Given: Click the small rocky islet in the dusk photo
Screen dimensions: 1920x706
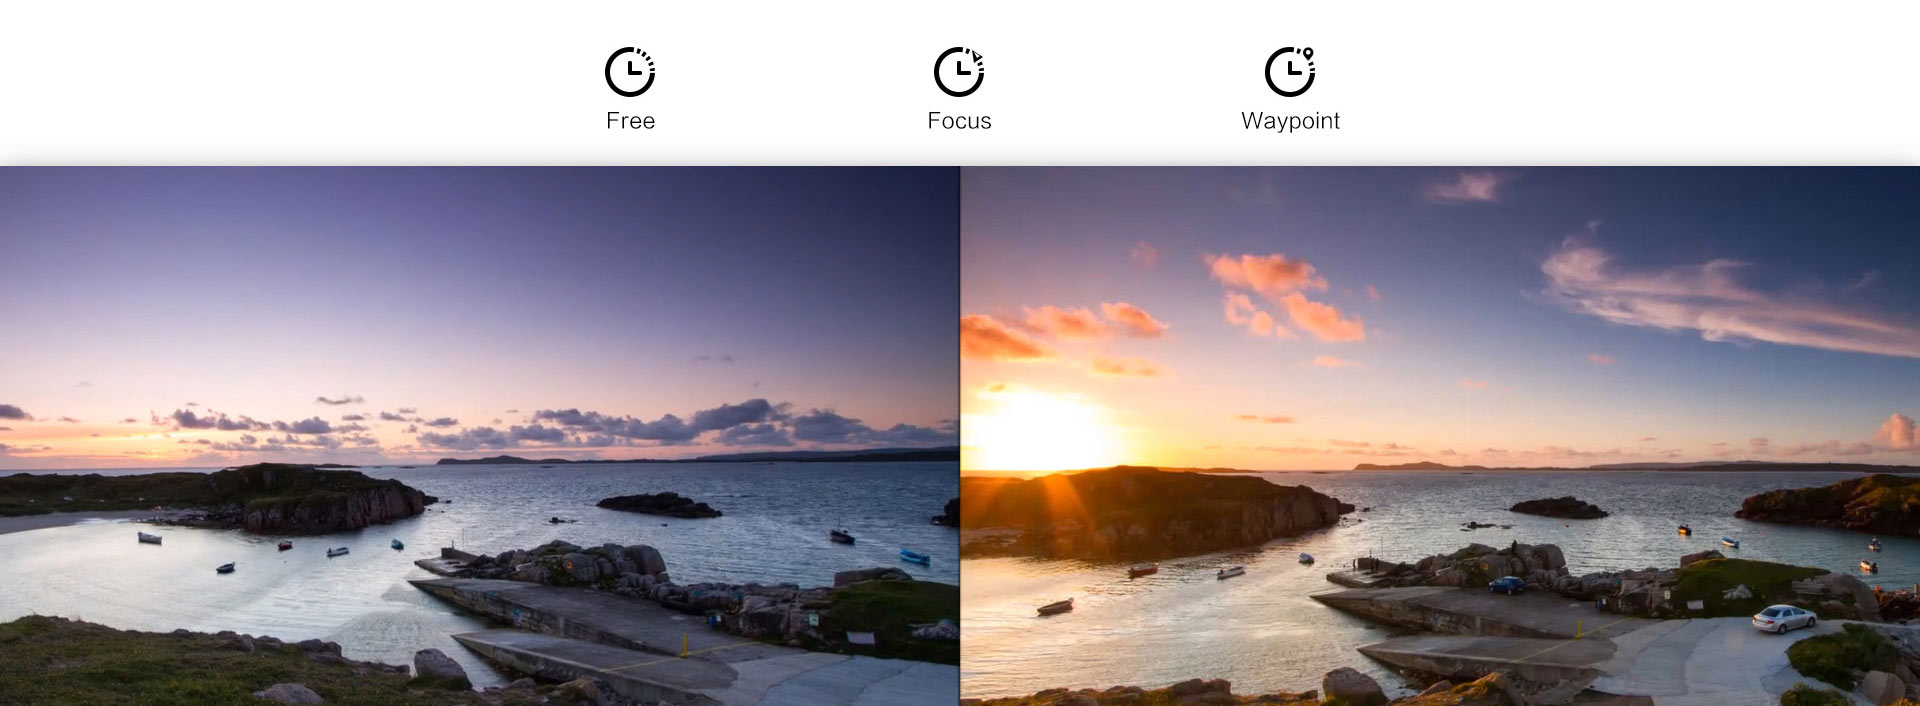Looking at the screenshot, I should (658, 505).
